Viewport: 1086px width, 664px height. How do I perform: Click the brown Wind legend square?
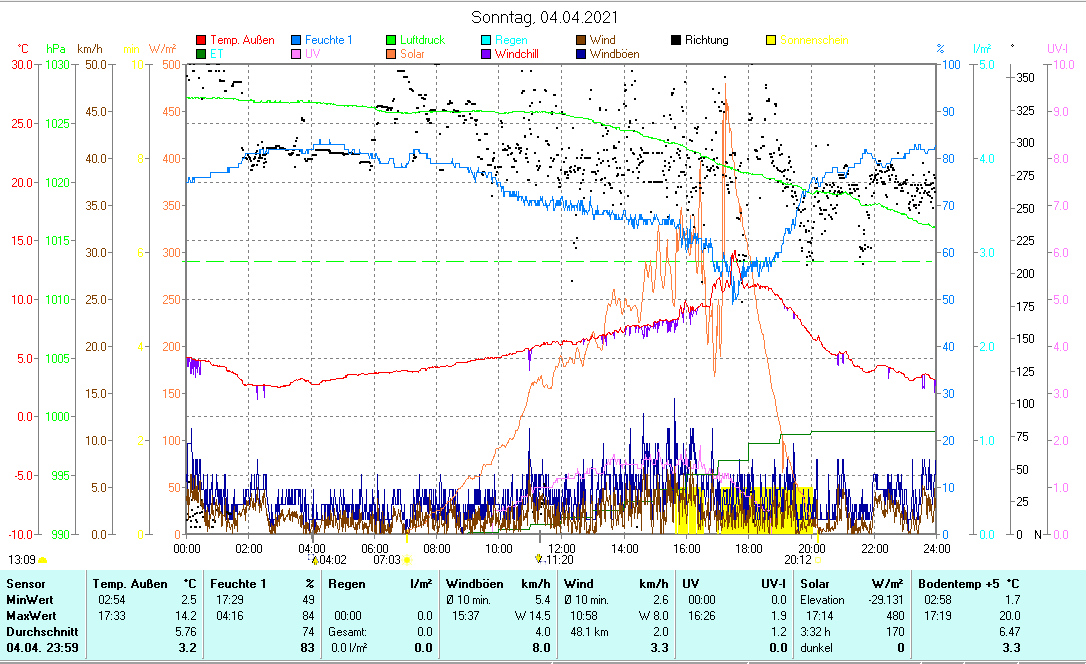(x=582, y=40)
